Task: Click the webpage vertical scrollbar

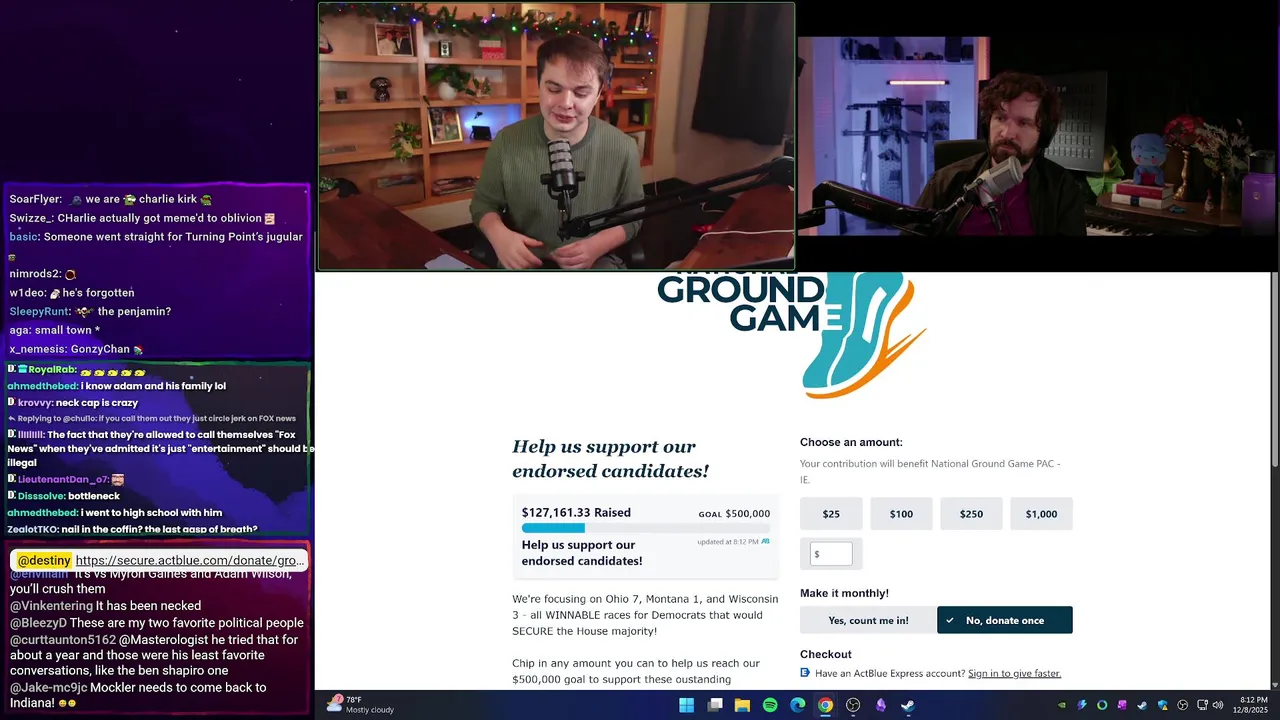Action: point(1273,370)
